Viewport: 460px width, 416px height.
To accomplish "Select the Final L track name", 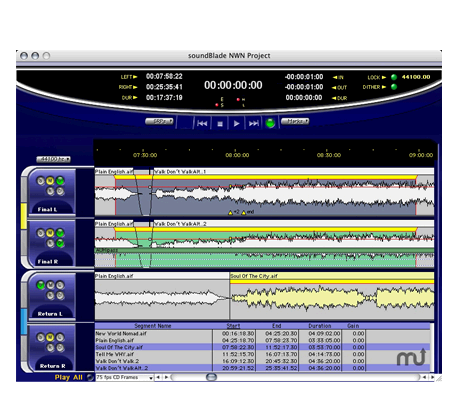I will 47,209.
